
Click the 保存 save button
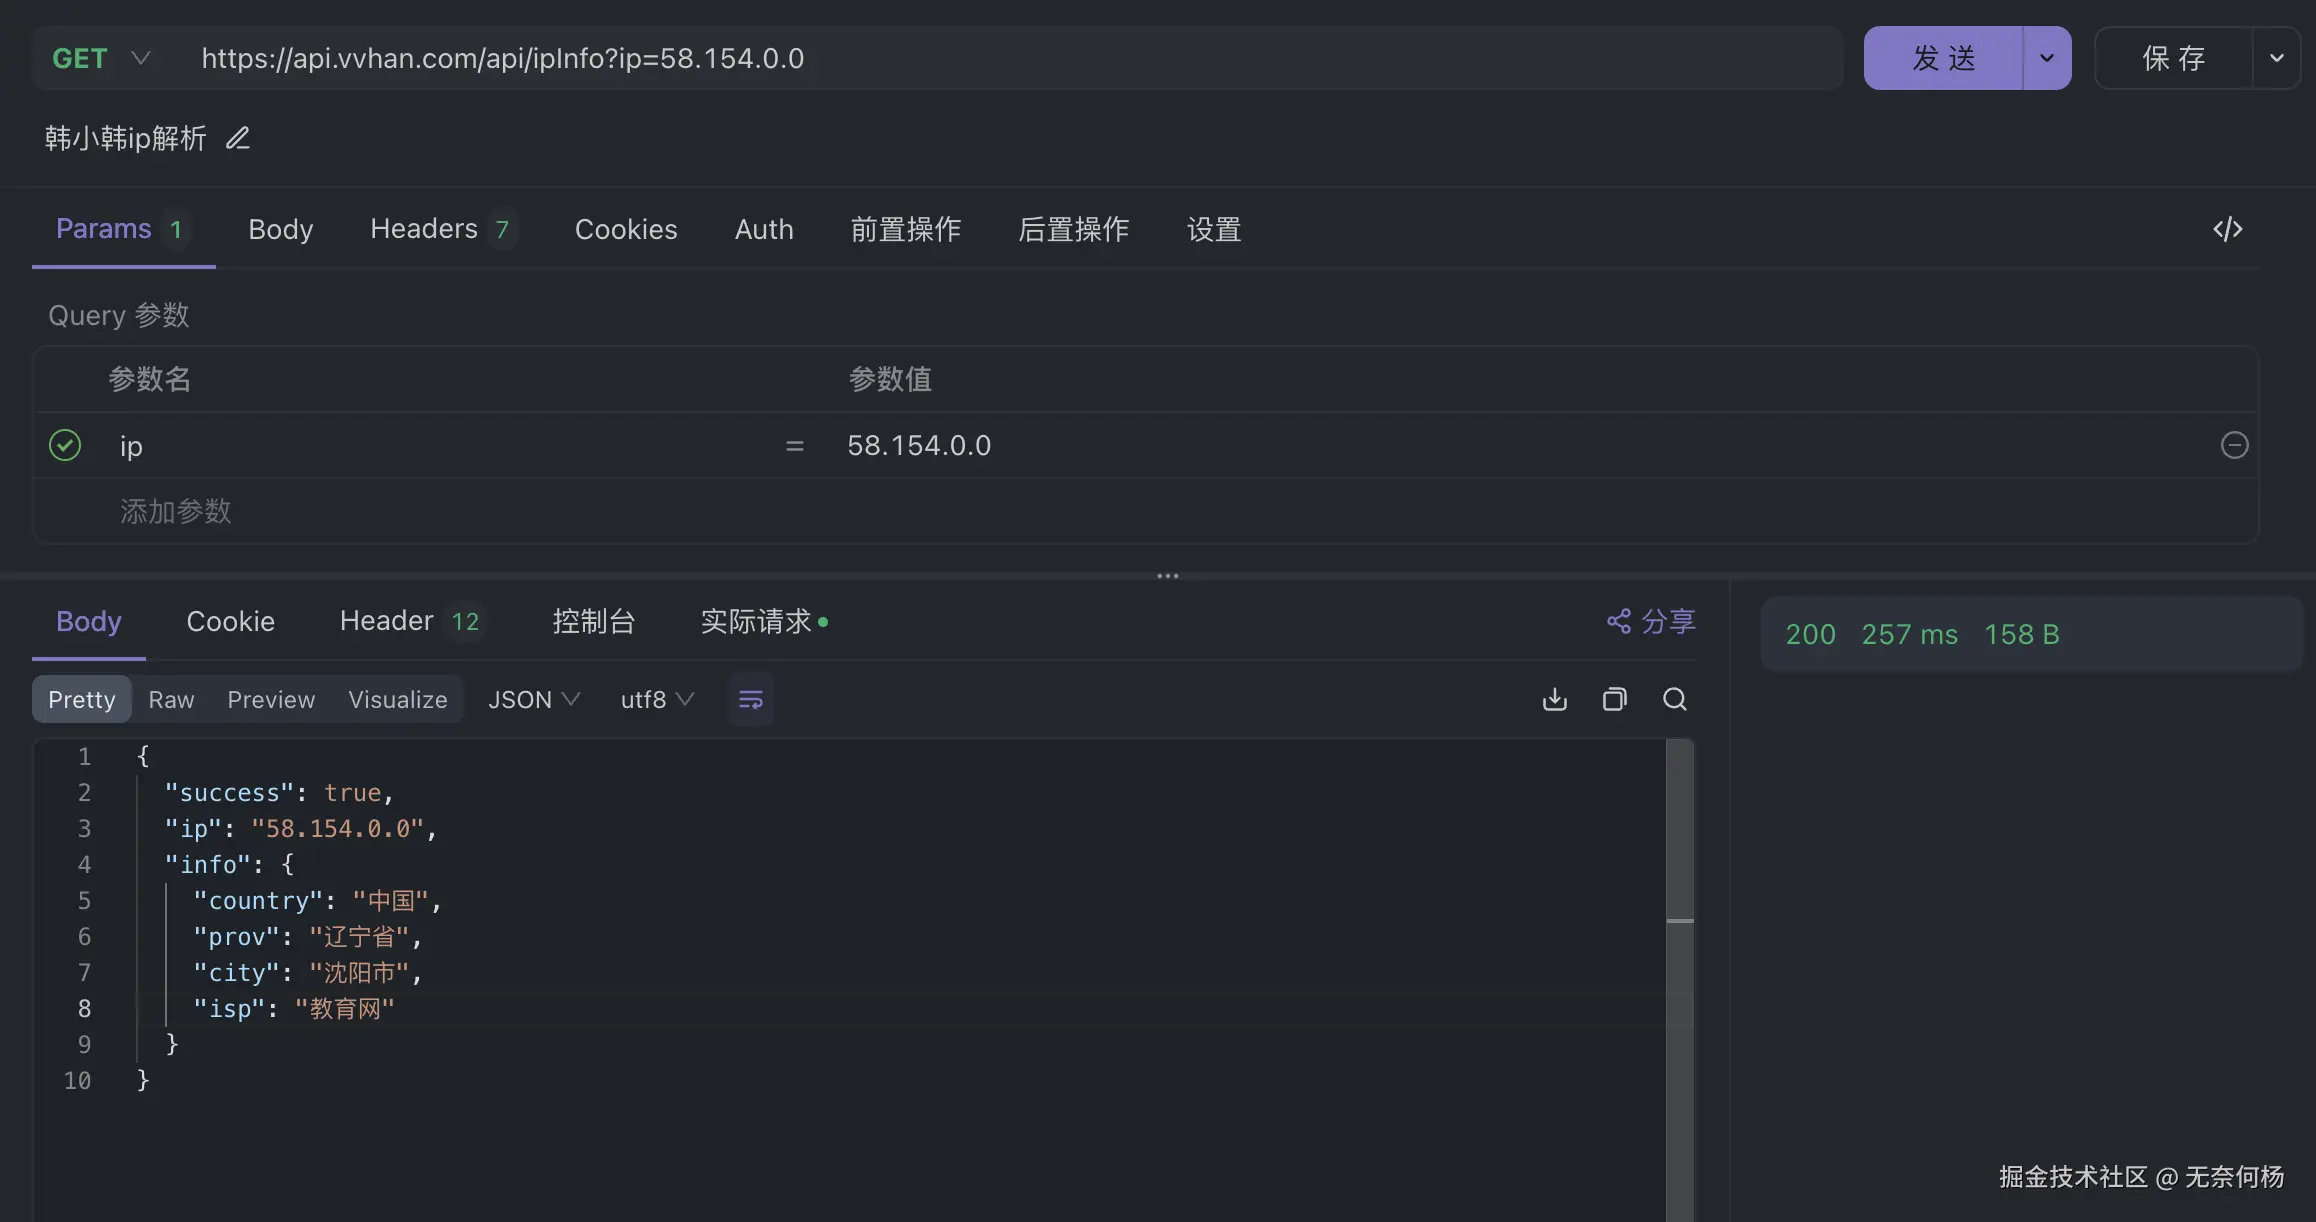click(x=2173, y=58)
